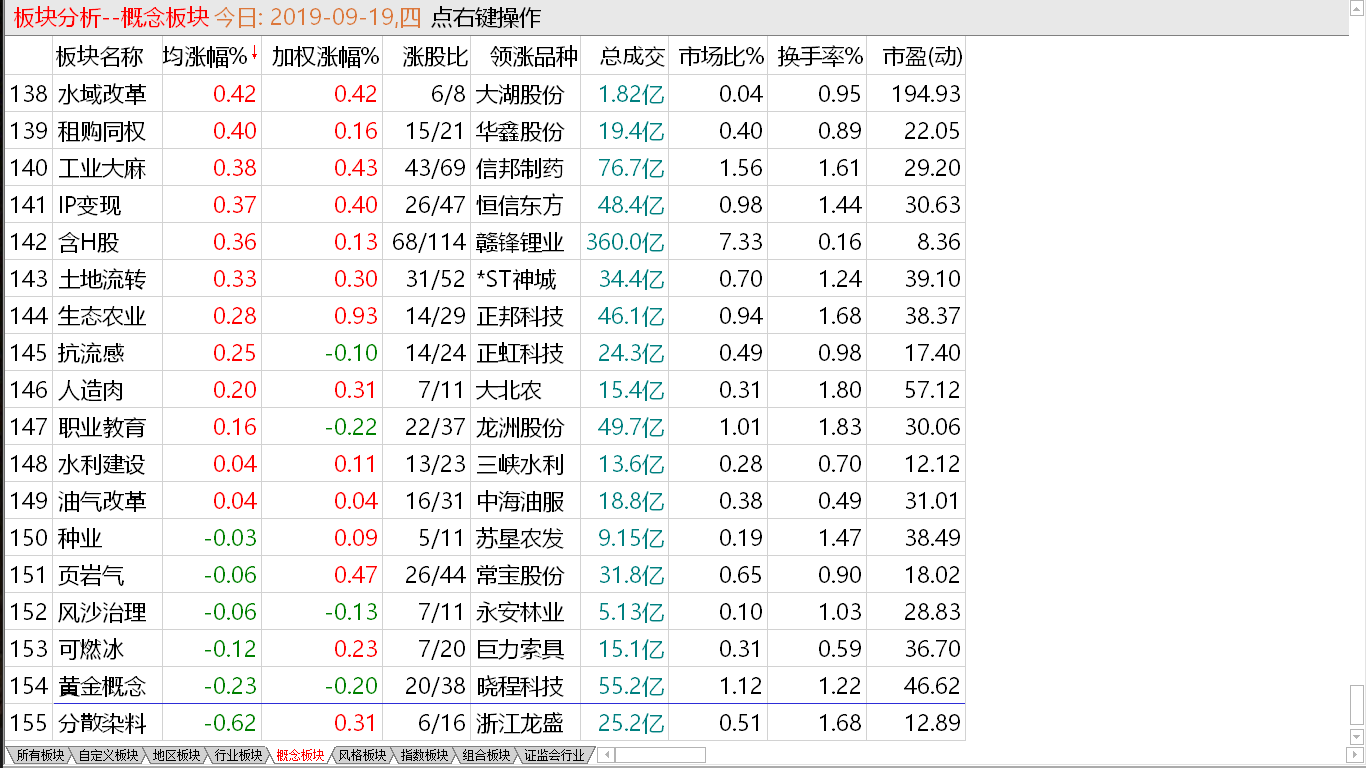
Task: Select the IP变现 sector row
Action: tap(485, 205)
